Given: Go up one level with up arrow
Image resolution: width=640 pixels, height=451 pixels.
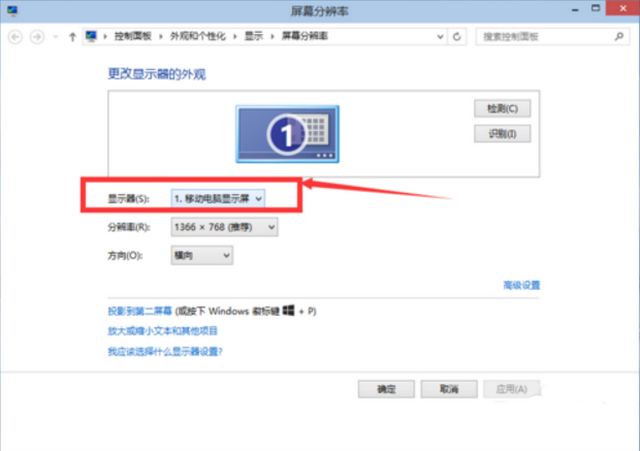Looking at the screenshot, I should 72,36.
